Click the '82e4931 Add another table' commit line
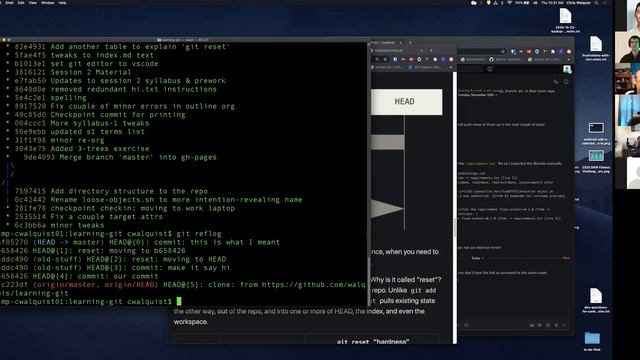This screenshot has width=640, height=360. pos(122,47)
